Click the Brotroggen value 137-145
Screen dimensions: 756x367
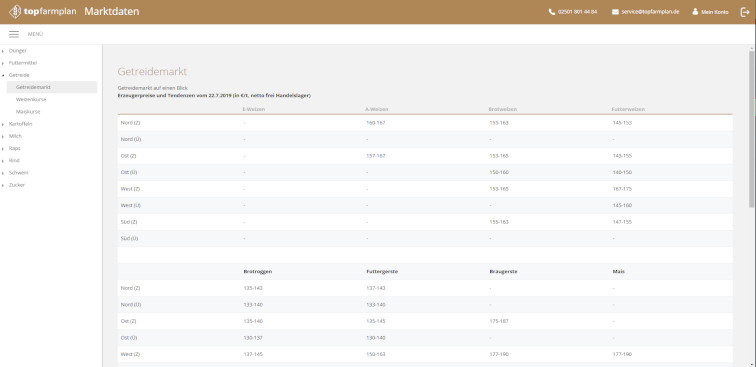coord(253,354)
